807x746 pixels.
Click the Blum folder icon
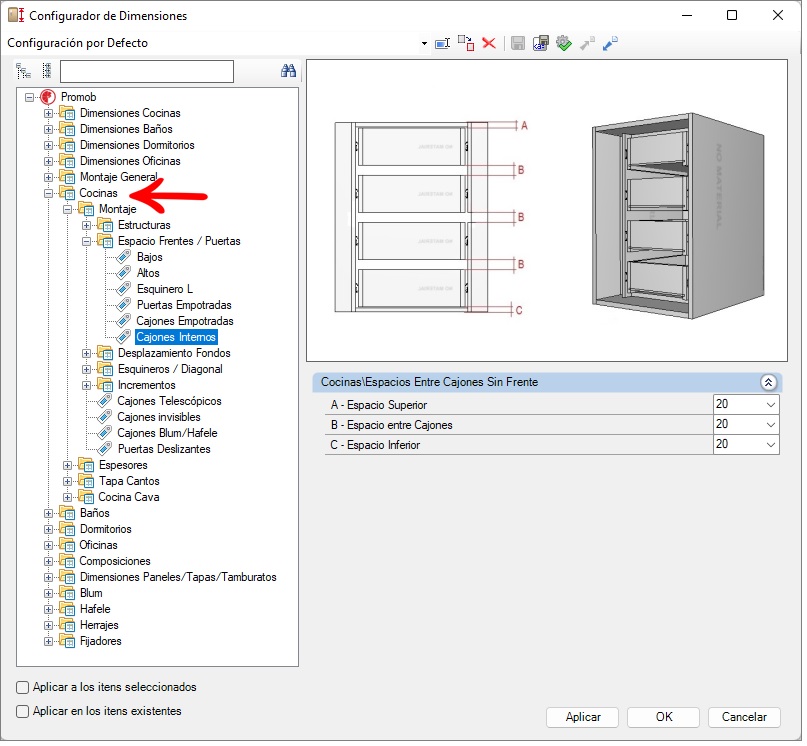(67, 593)
